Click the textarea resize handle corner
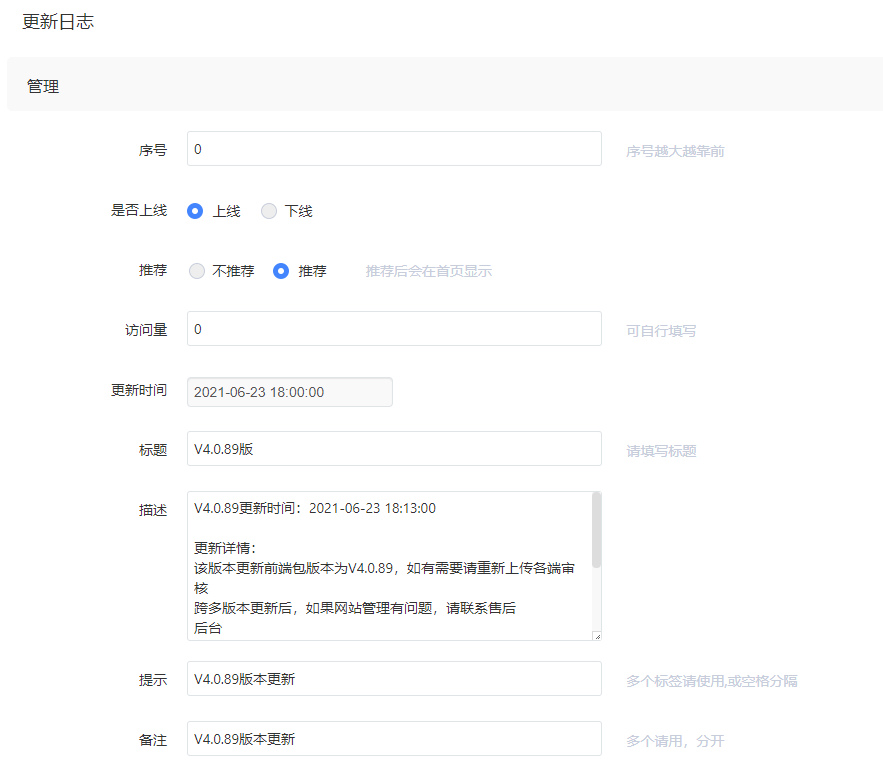Screen dimensions: 883x773 coord(597,636)
